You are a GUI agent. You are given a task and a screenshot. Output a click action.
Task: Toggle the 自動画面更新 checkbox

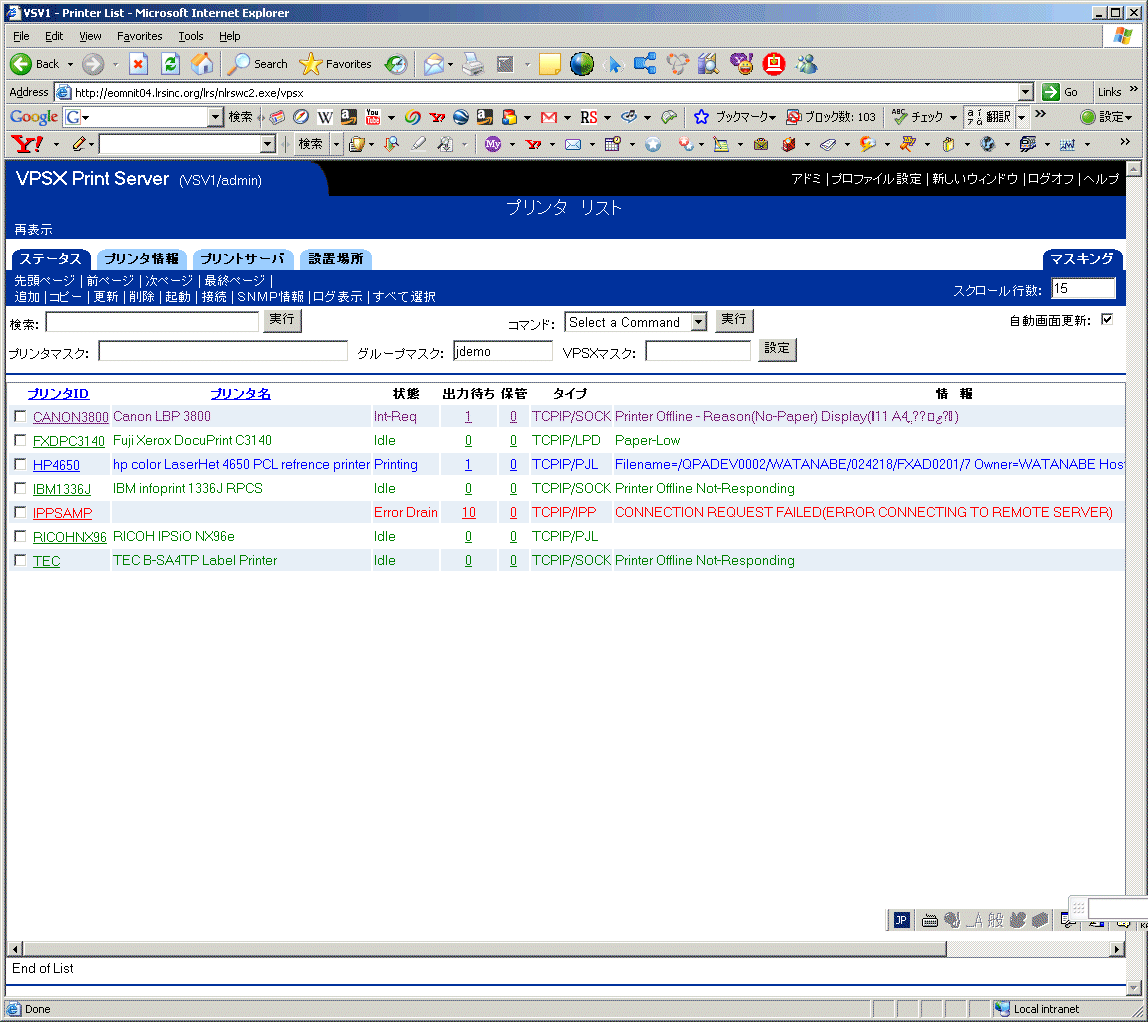(1106, 320)
